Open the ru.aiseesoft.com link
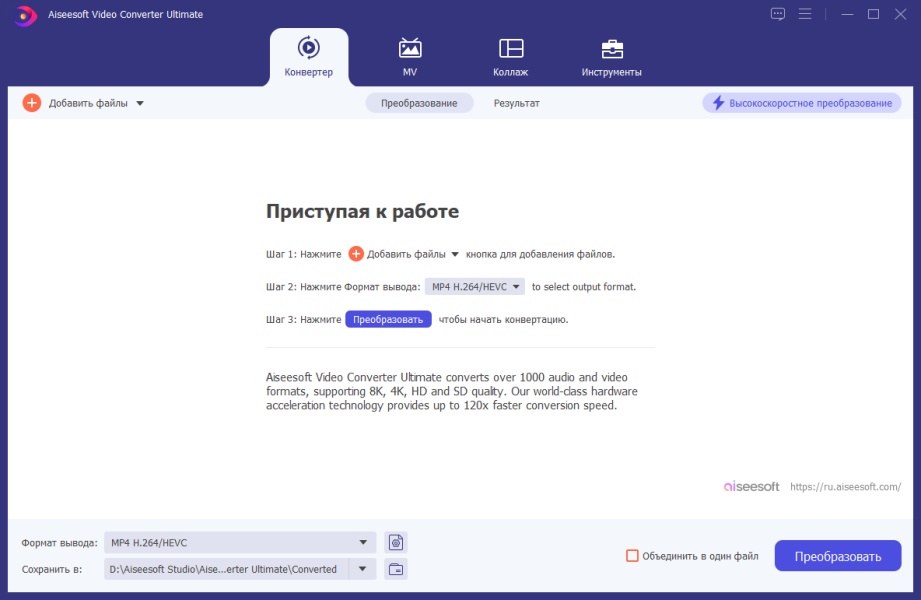The image size is (921, 600). click(845, 487)
